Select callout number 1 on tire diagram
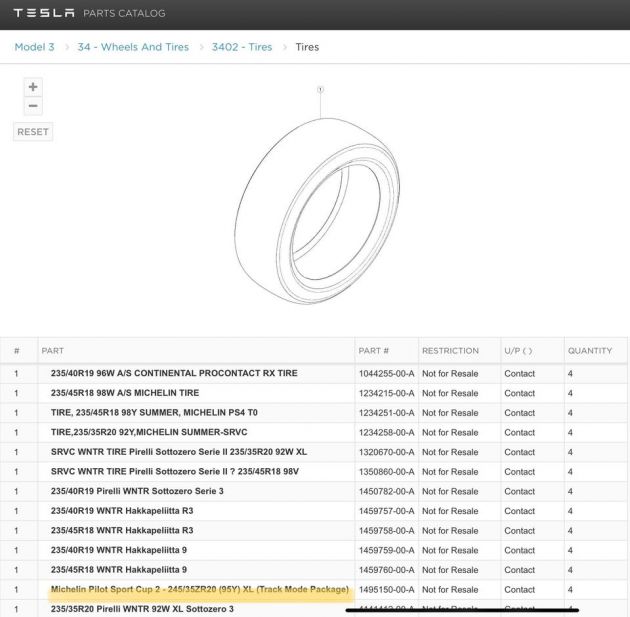630x617 pixels. click(x=320, y=89)
